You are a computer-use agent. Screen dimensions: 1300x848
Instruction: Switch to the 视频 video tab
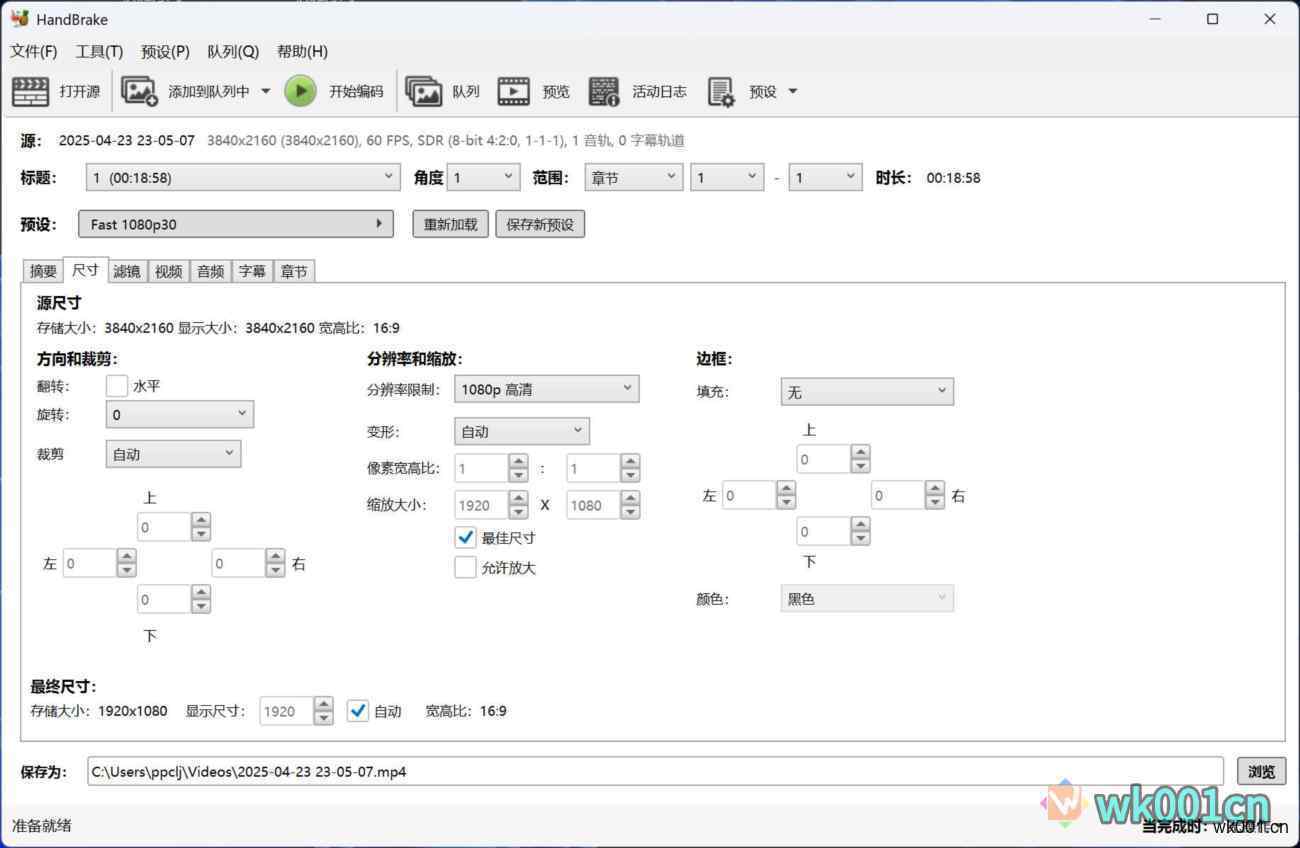[x=169, y=271]
